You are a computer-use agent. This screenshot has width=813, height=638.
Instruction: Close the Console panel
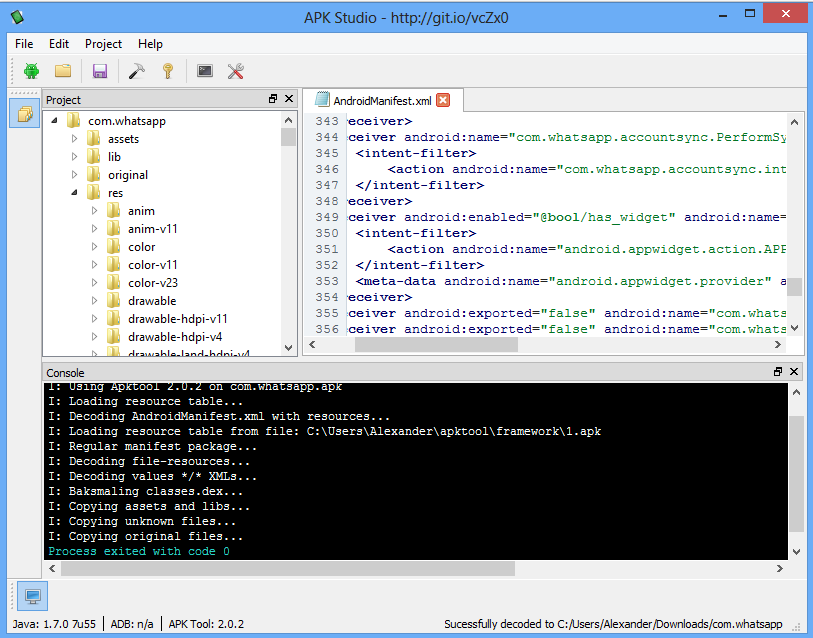[x=794, y=371]
